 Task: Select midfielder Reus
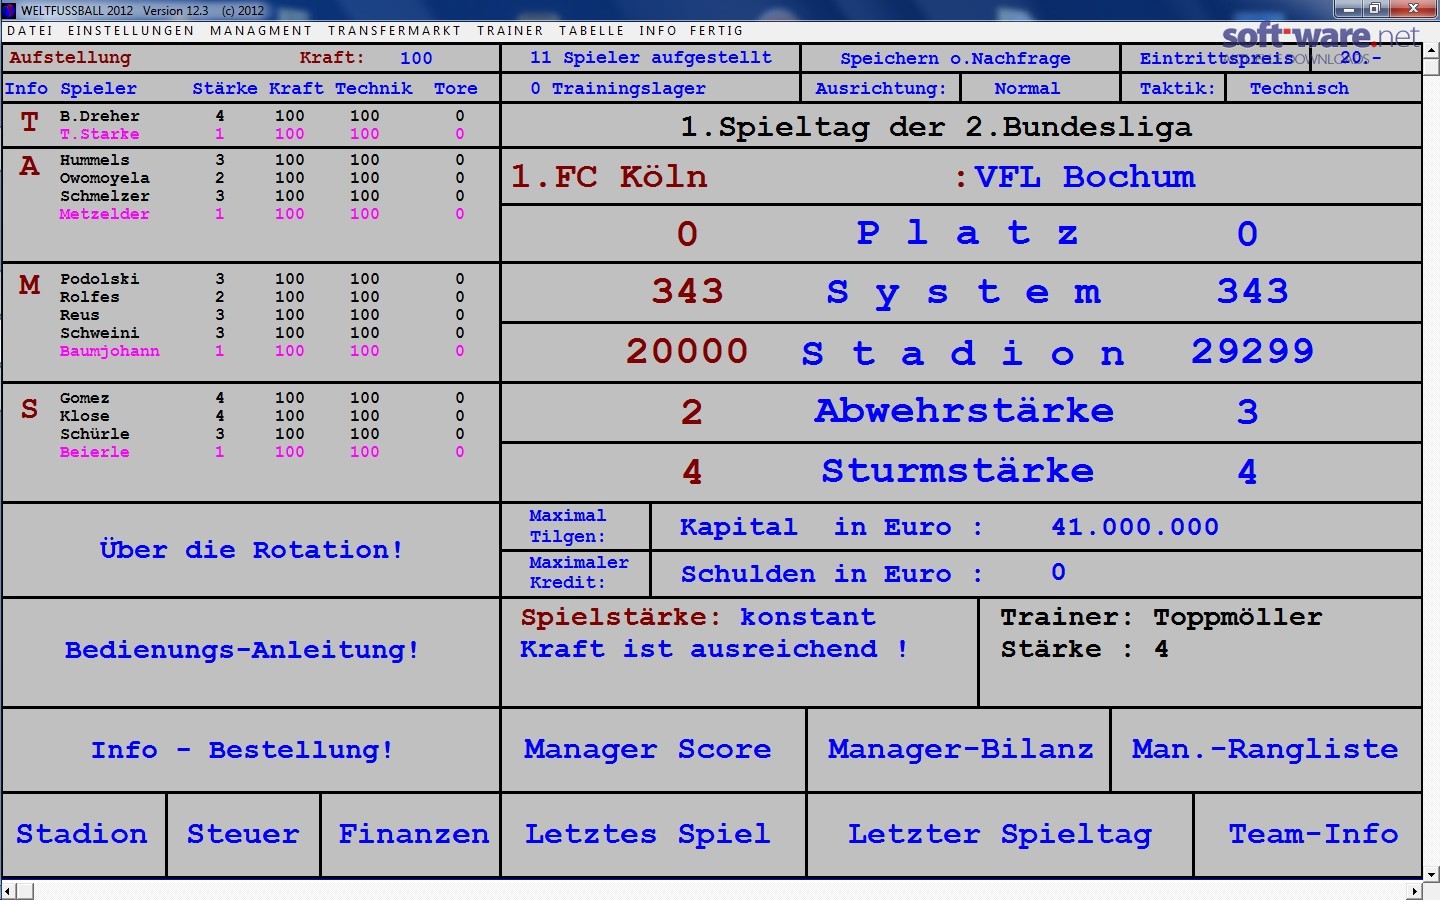(x=80, y=315)
